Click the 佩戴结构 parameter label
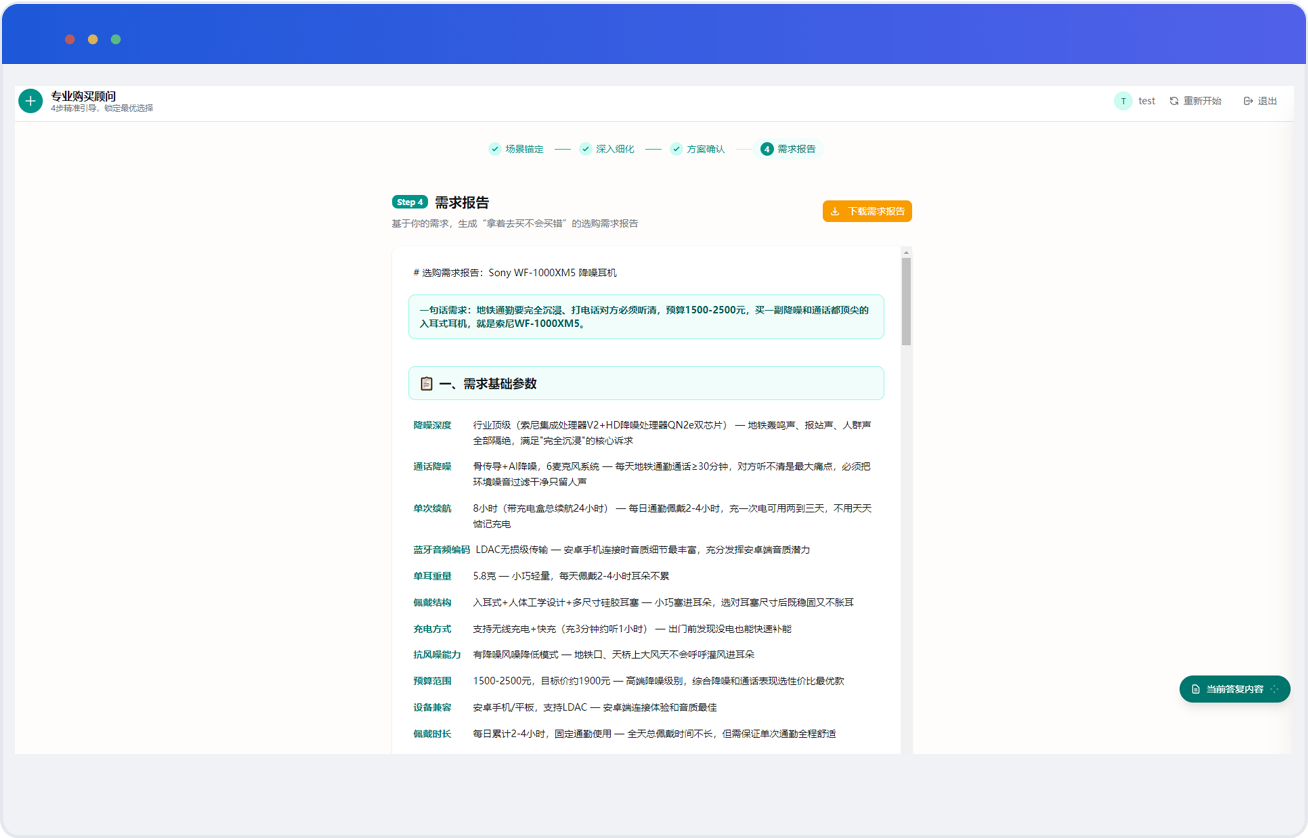Image resolution: width=1308 pixels, height=838 pixels. [x=432, y=602]
